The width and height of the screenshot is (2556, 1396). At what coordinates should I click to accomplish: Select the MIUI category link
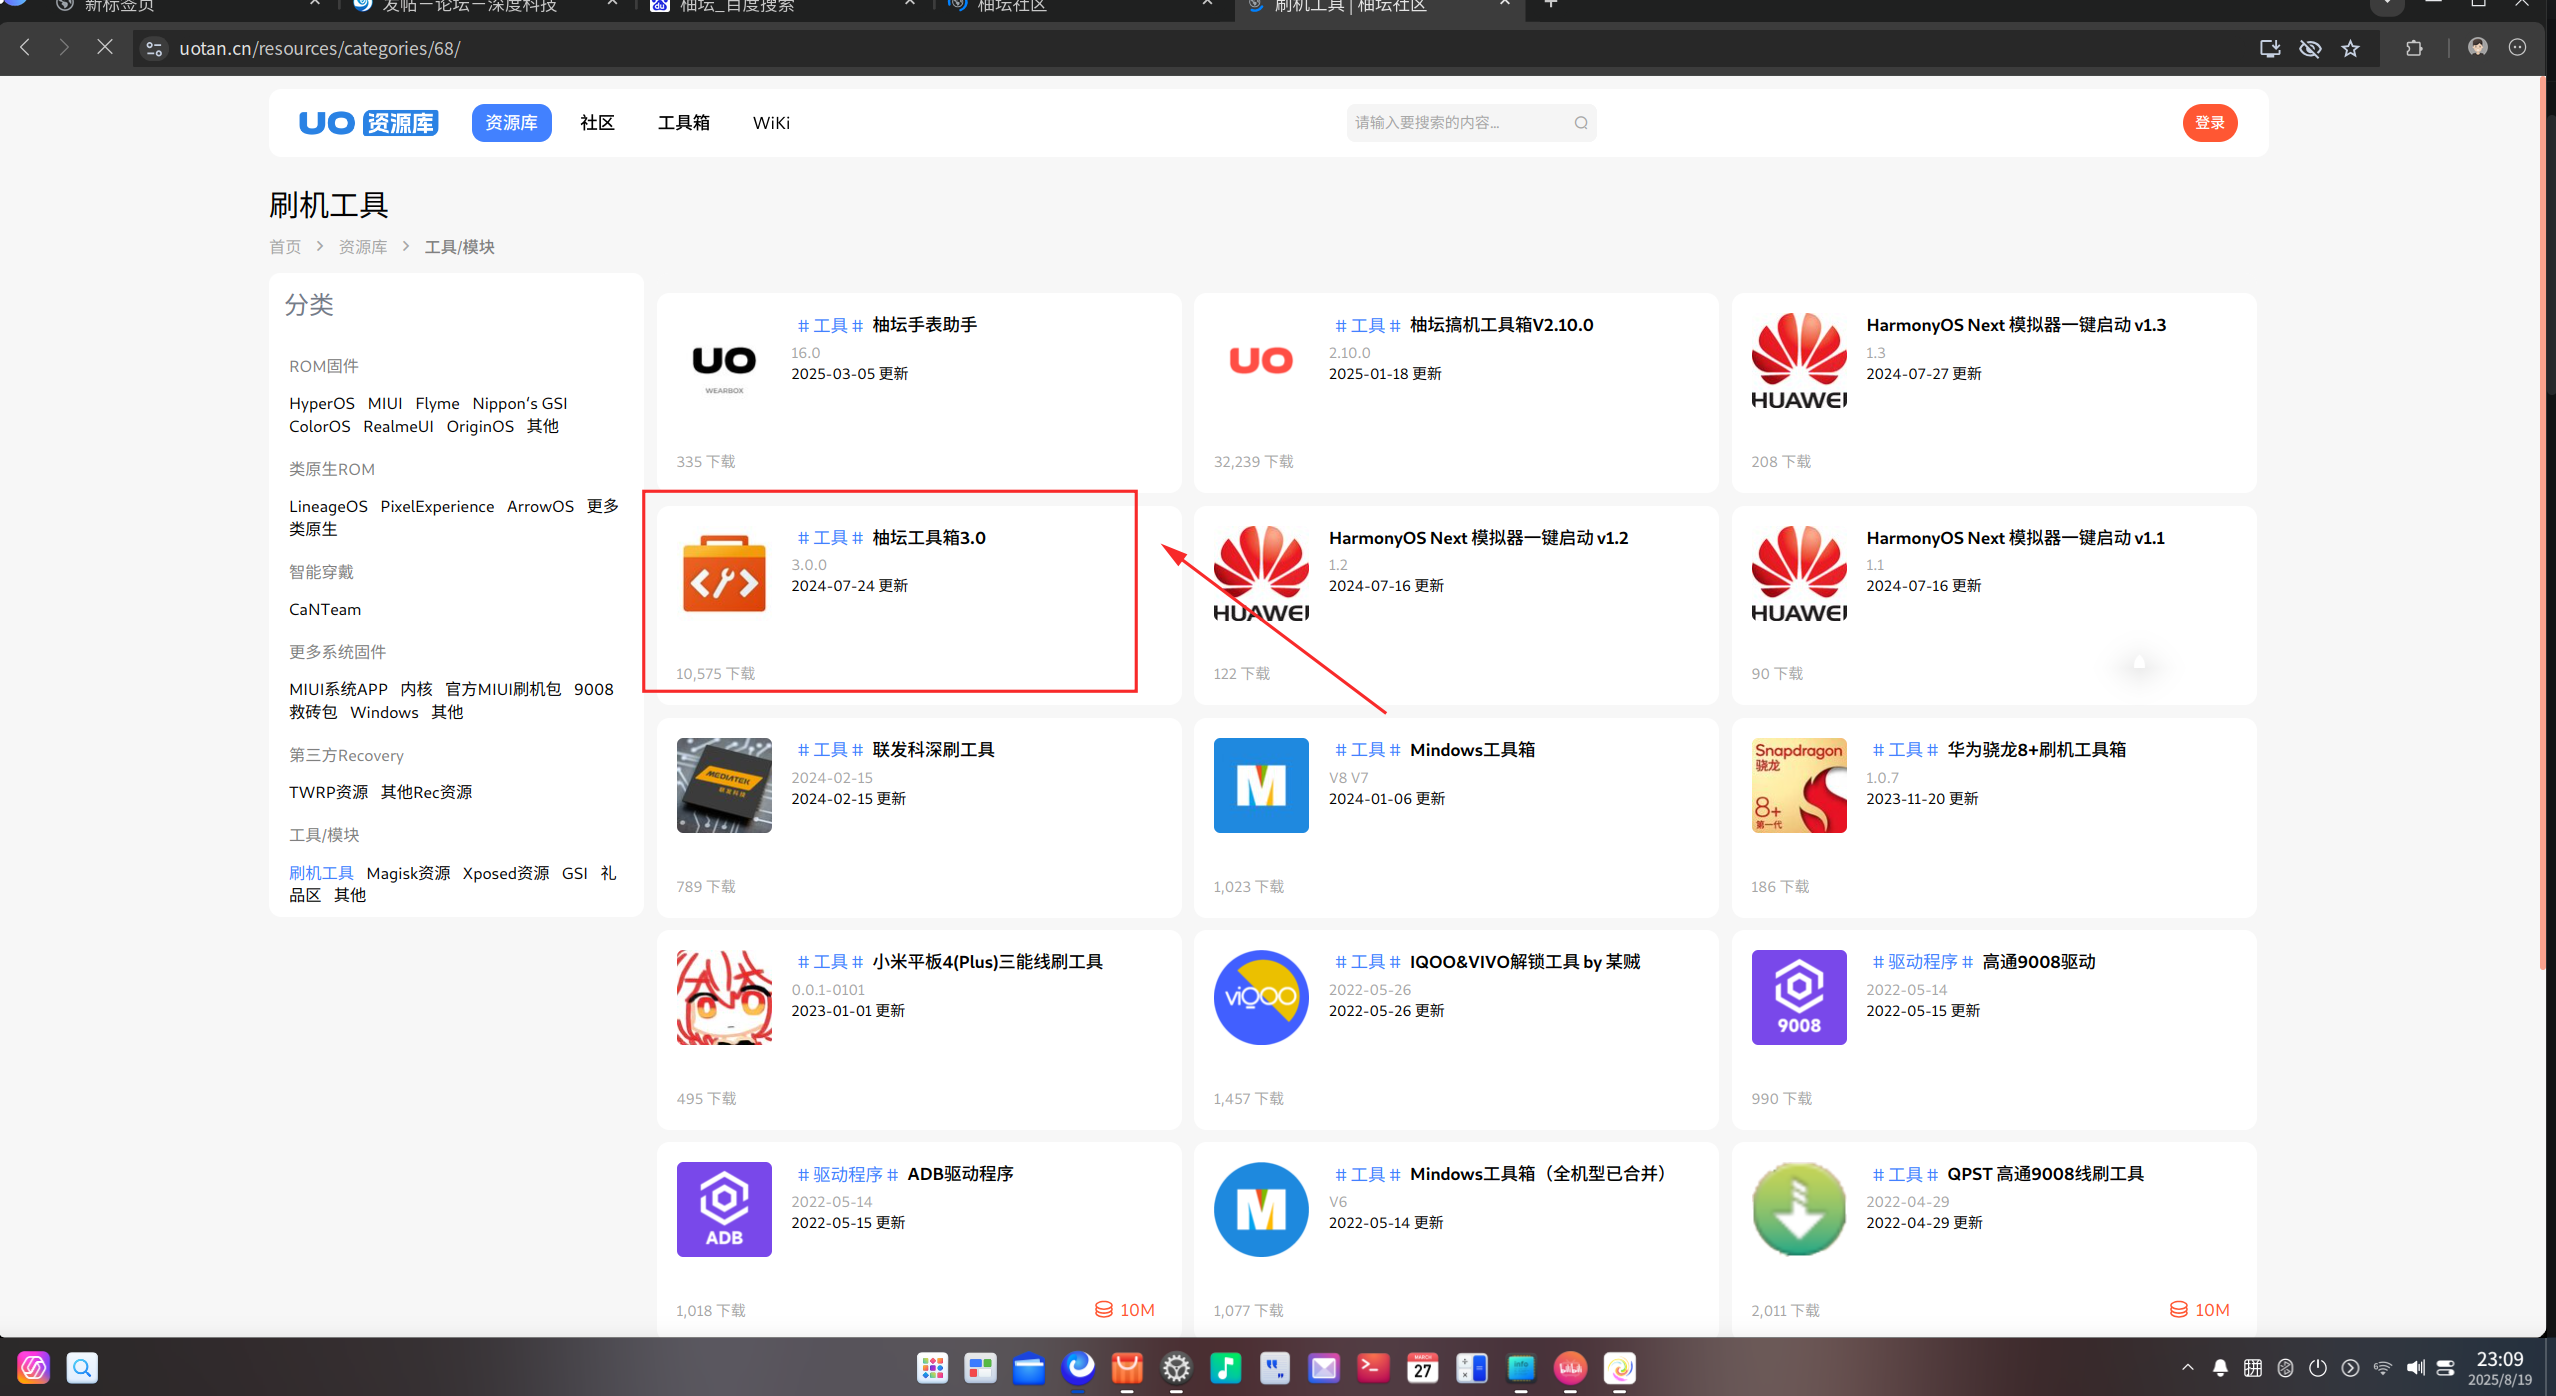click(x=385, y=404)
